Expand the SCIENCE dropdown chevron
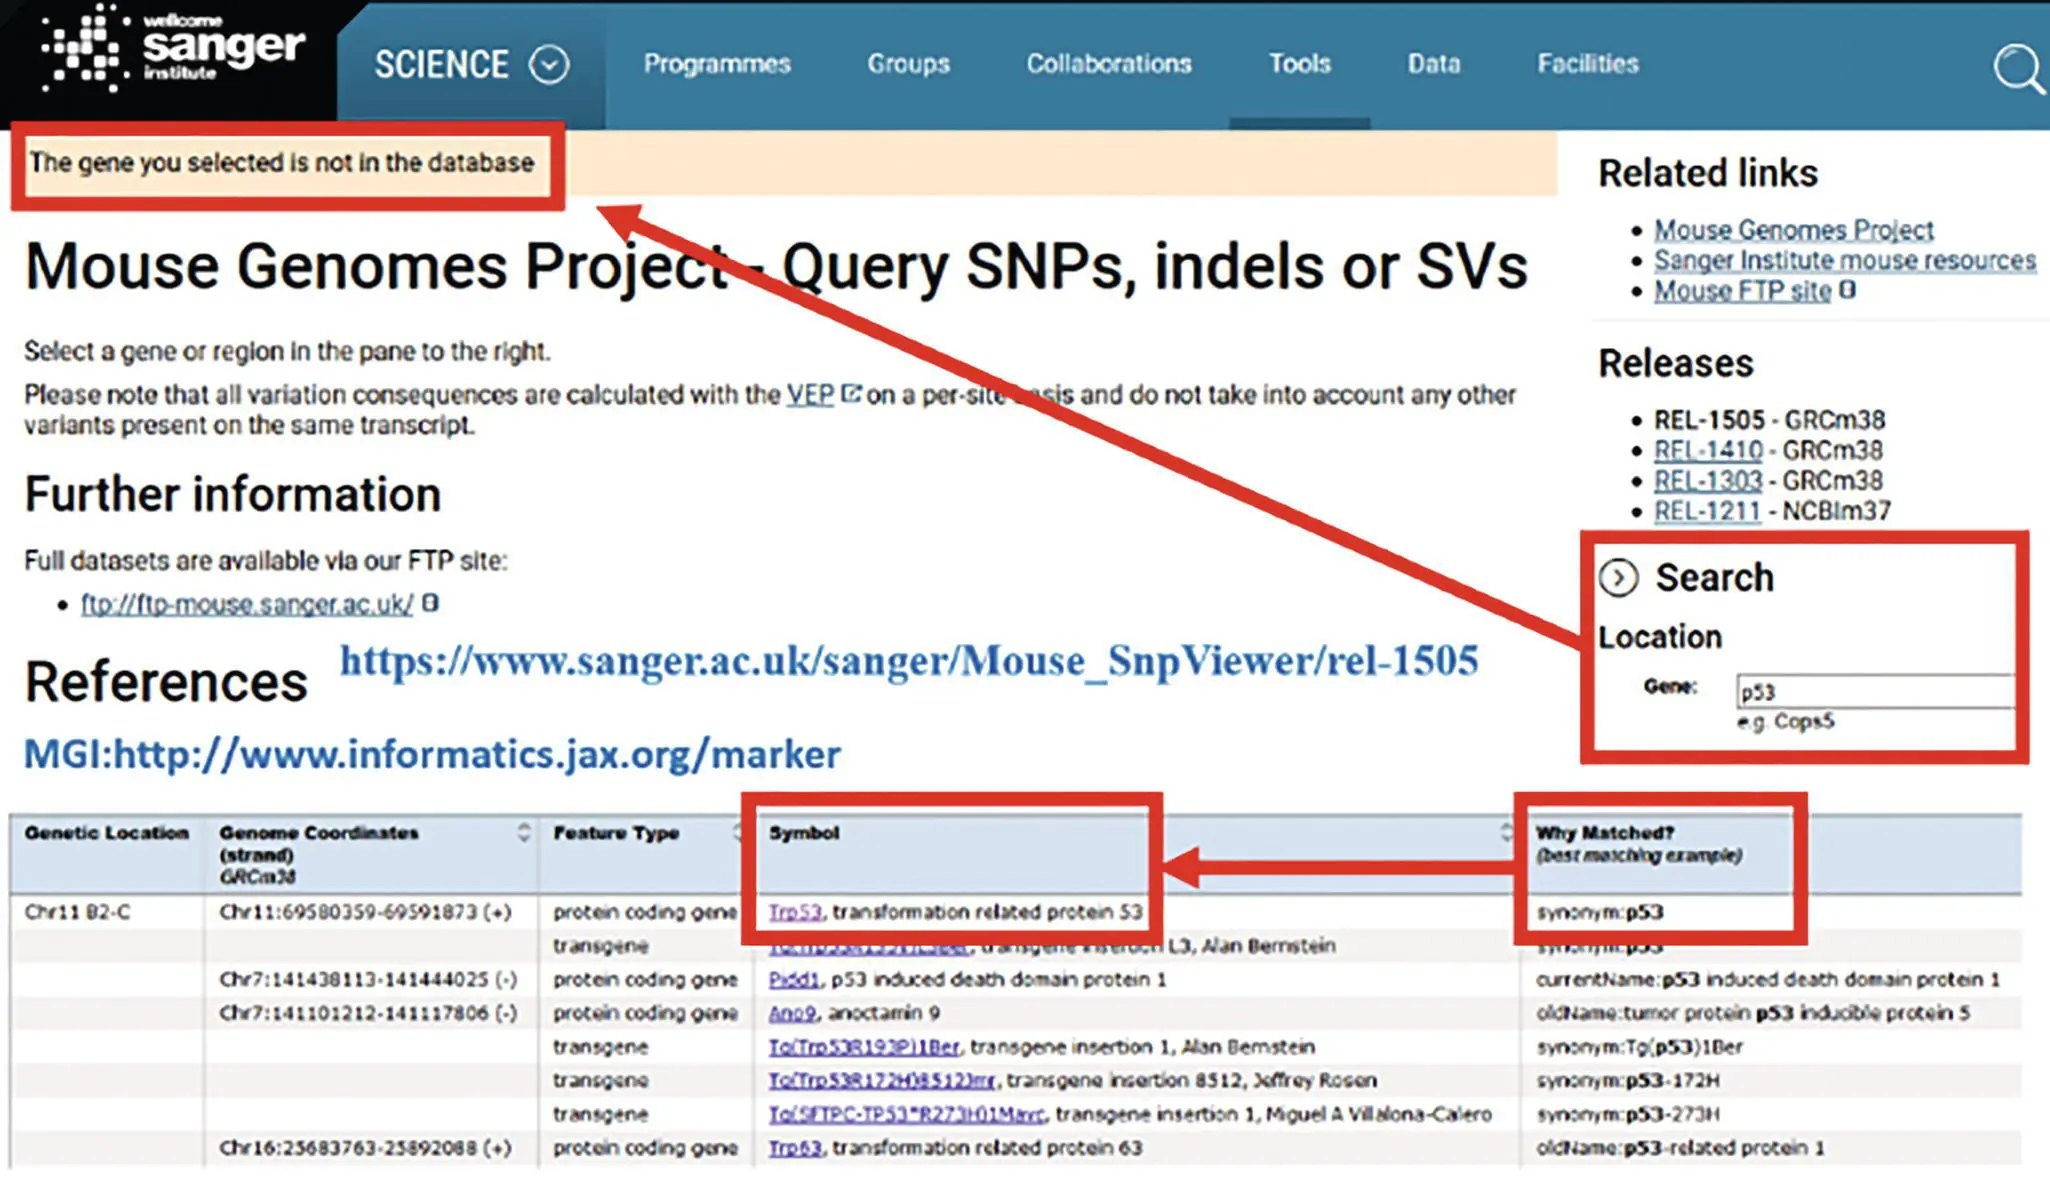Viewport: 2050px width, 1182px height. (x=548, y=65)
